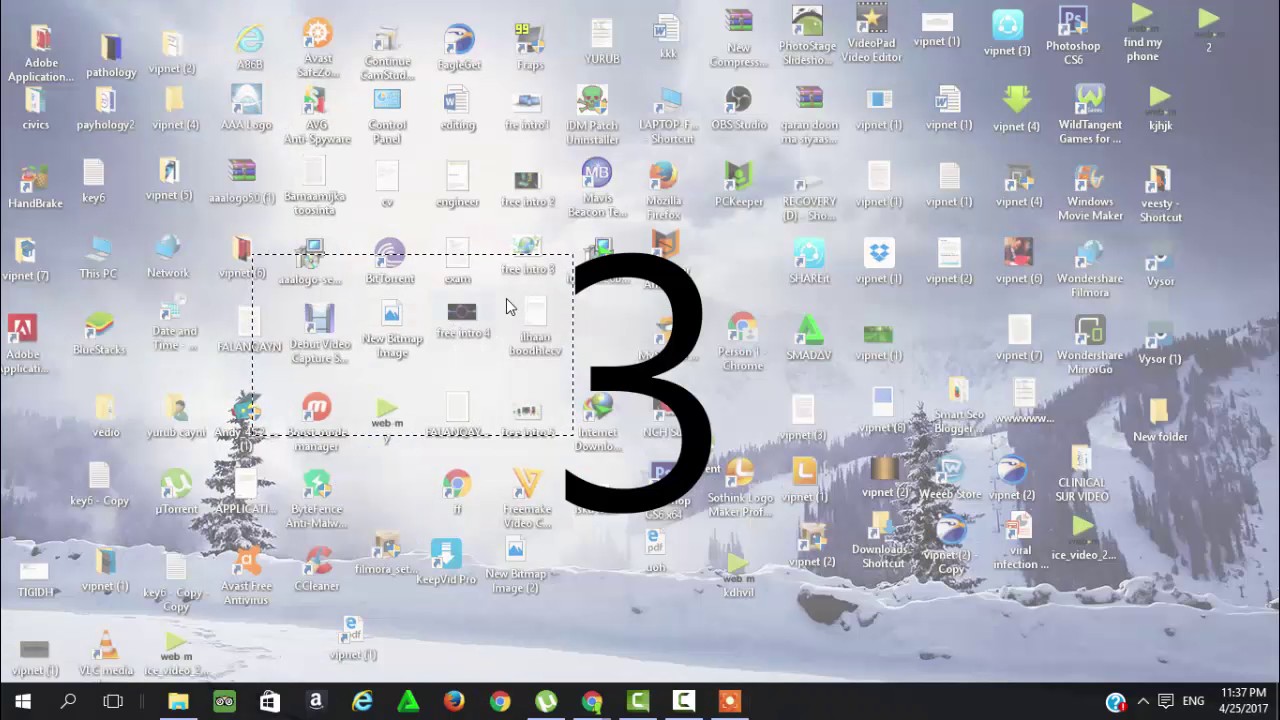Launch VideoPad Video Editor from desktop
1280x720 pixels.
point(873,33)
